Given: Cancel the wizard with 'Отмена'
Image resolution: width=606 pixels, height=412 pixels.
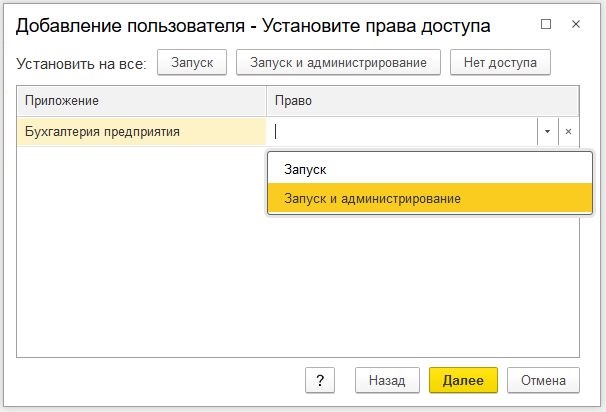Looking at the screenshot, I should coord(543,380).
